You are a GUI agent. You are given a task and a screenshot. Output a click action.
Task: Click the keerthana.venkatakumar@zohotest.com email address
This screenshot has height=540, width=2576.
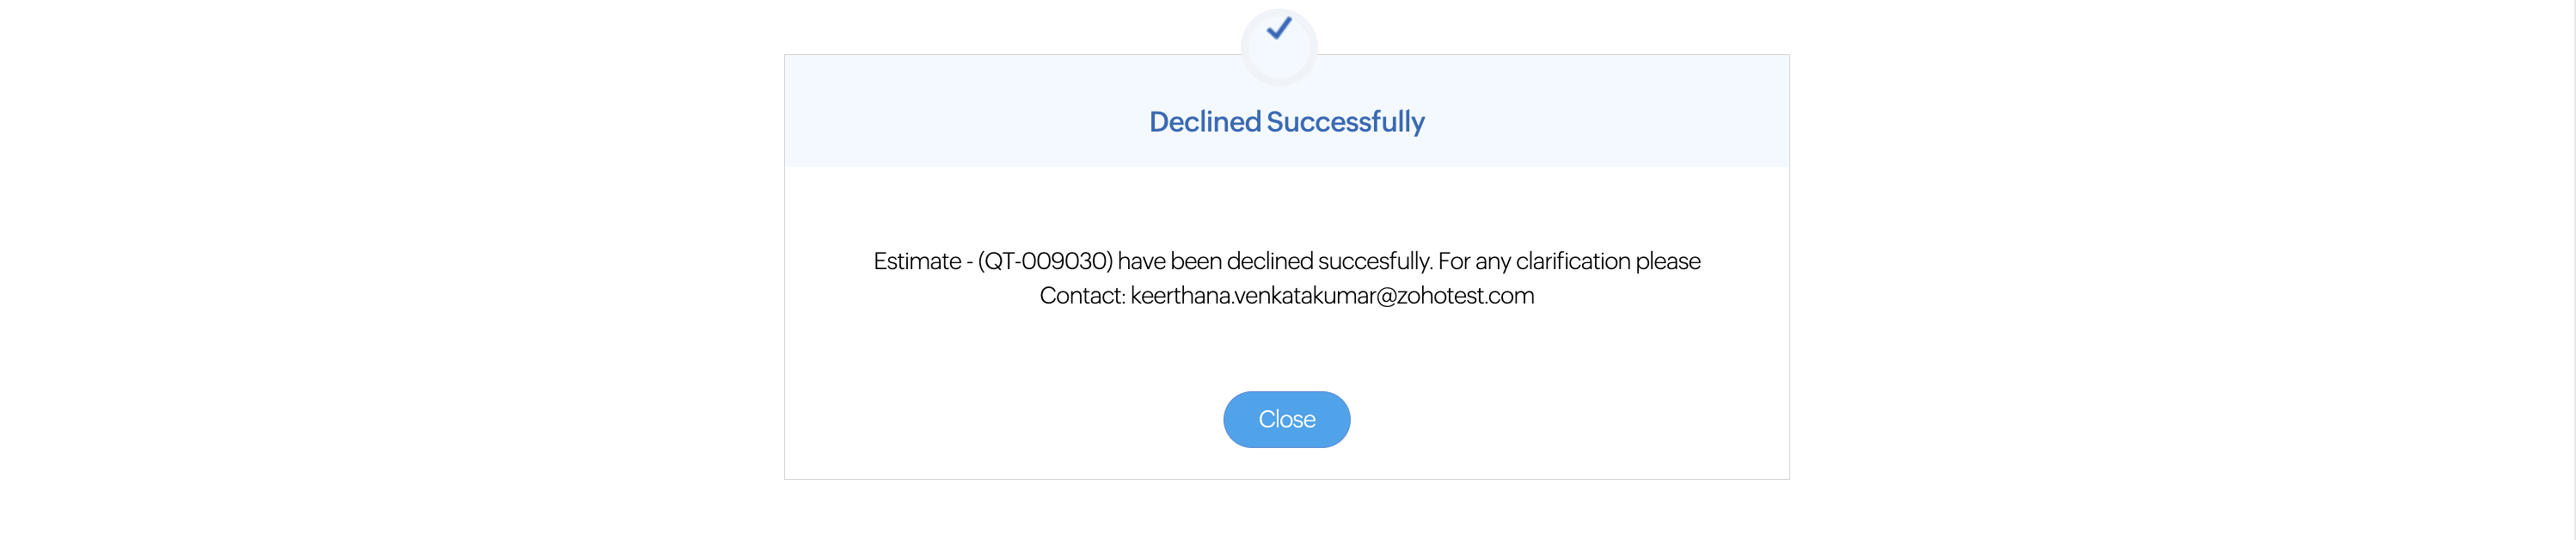1331,296
